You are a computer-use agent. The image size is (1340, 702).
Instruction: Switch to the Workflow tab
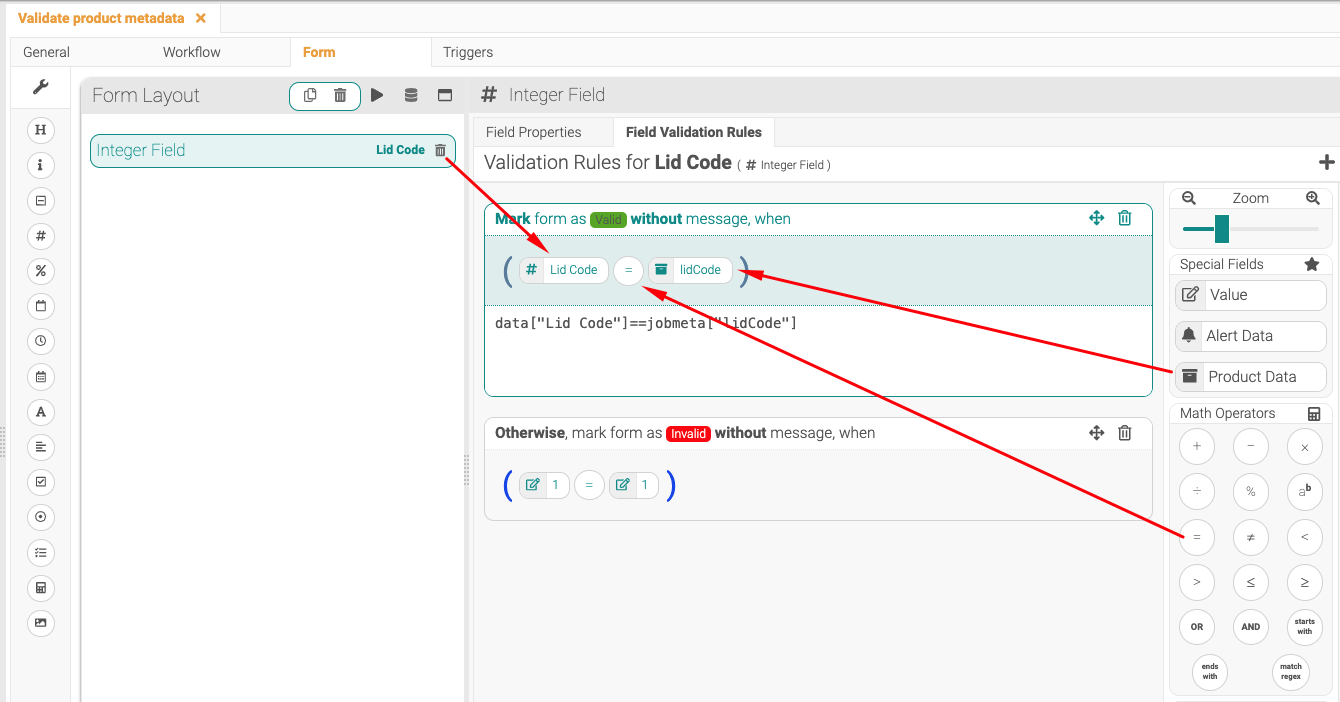coord(192,52)
